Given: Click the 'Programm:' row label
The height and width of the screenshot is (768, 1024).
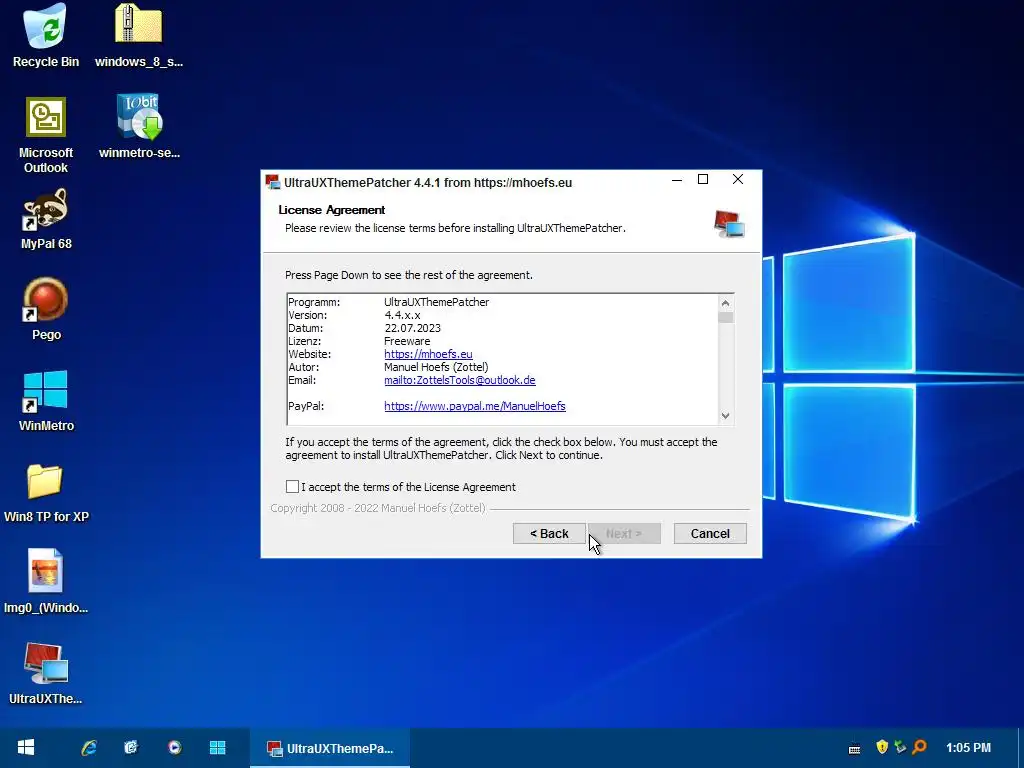Looking at the screenshot, I should click(x=314, y=302).
